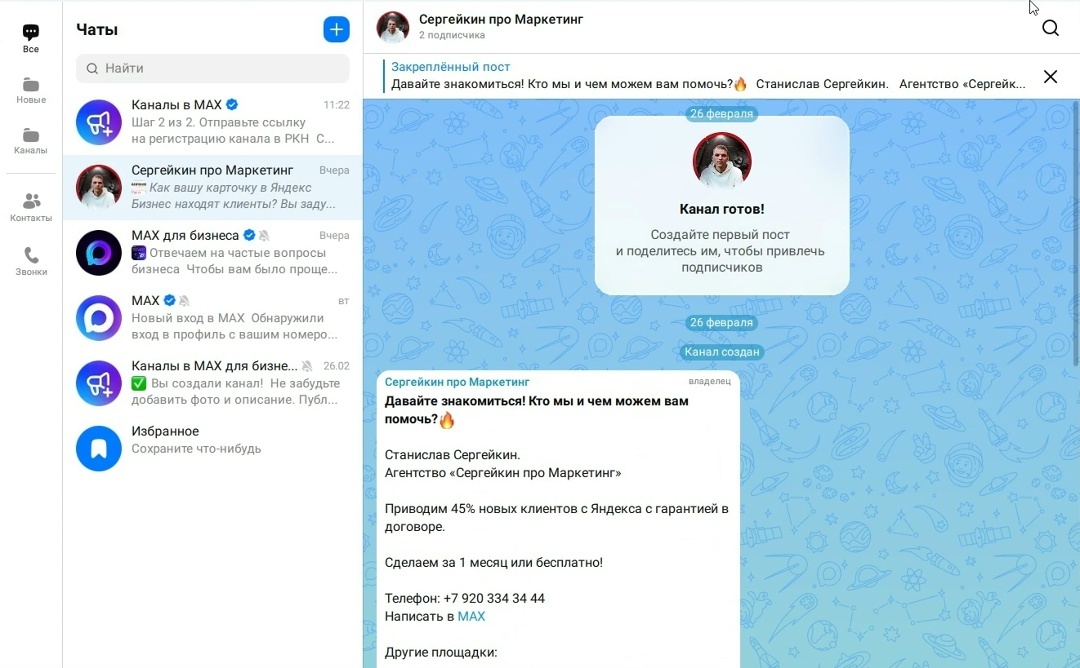Open the 'MAX для бизнеса' chat
1080x668 pixels.
(x=213, y=253)
